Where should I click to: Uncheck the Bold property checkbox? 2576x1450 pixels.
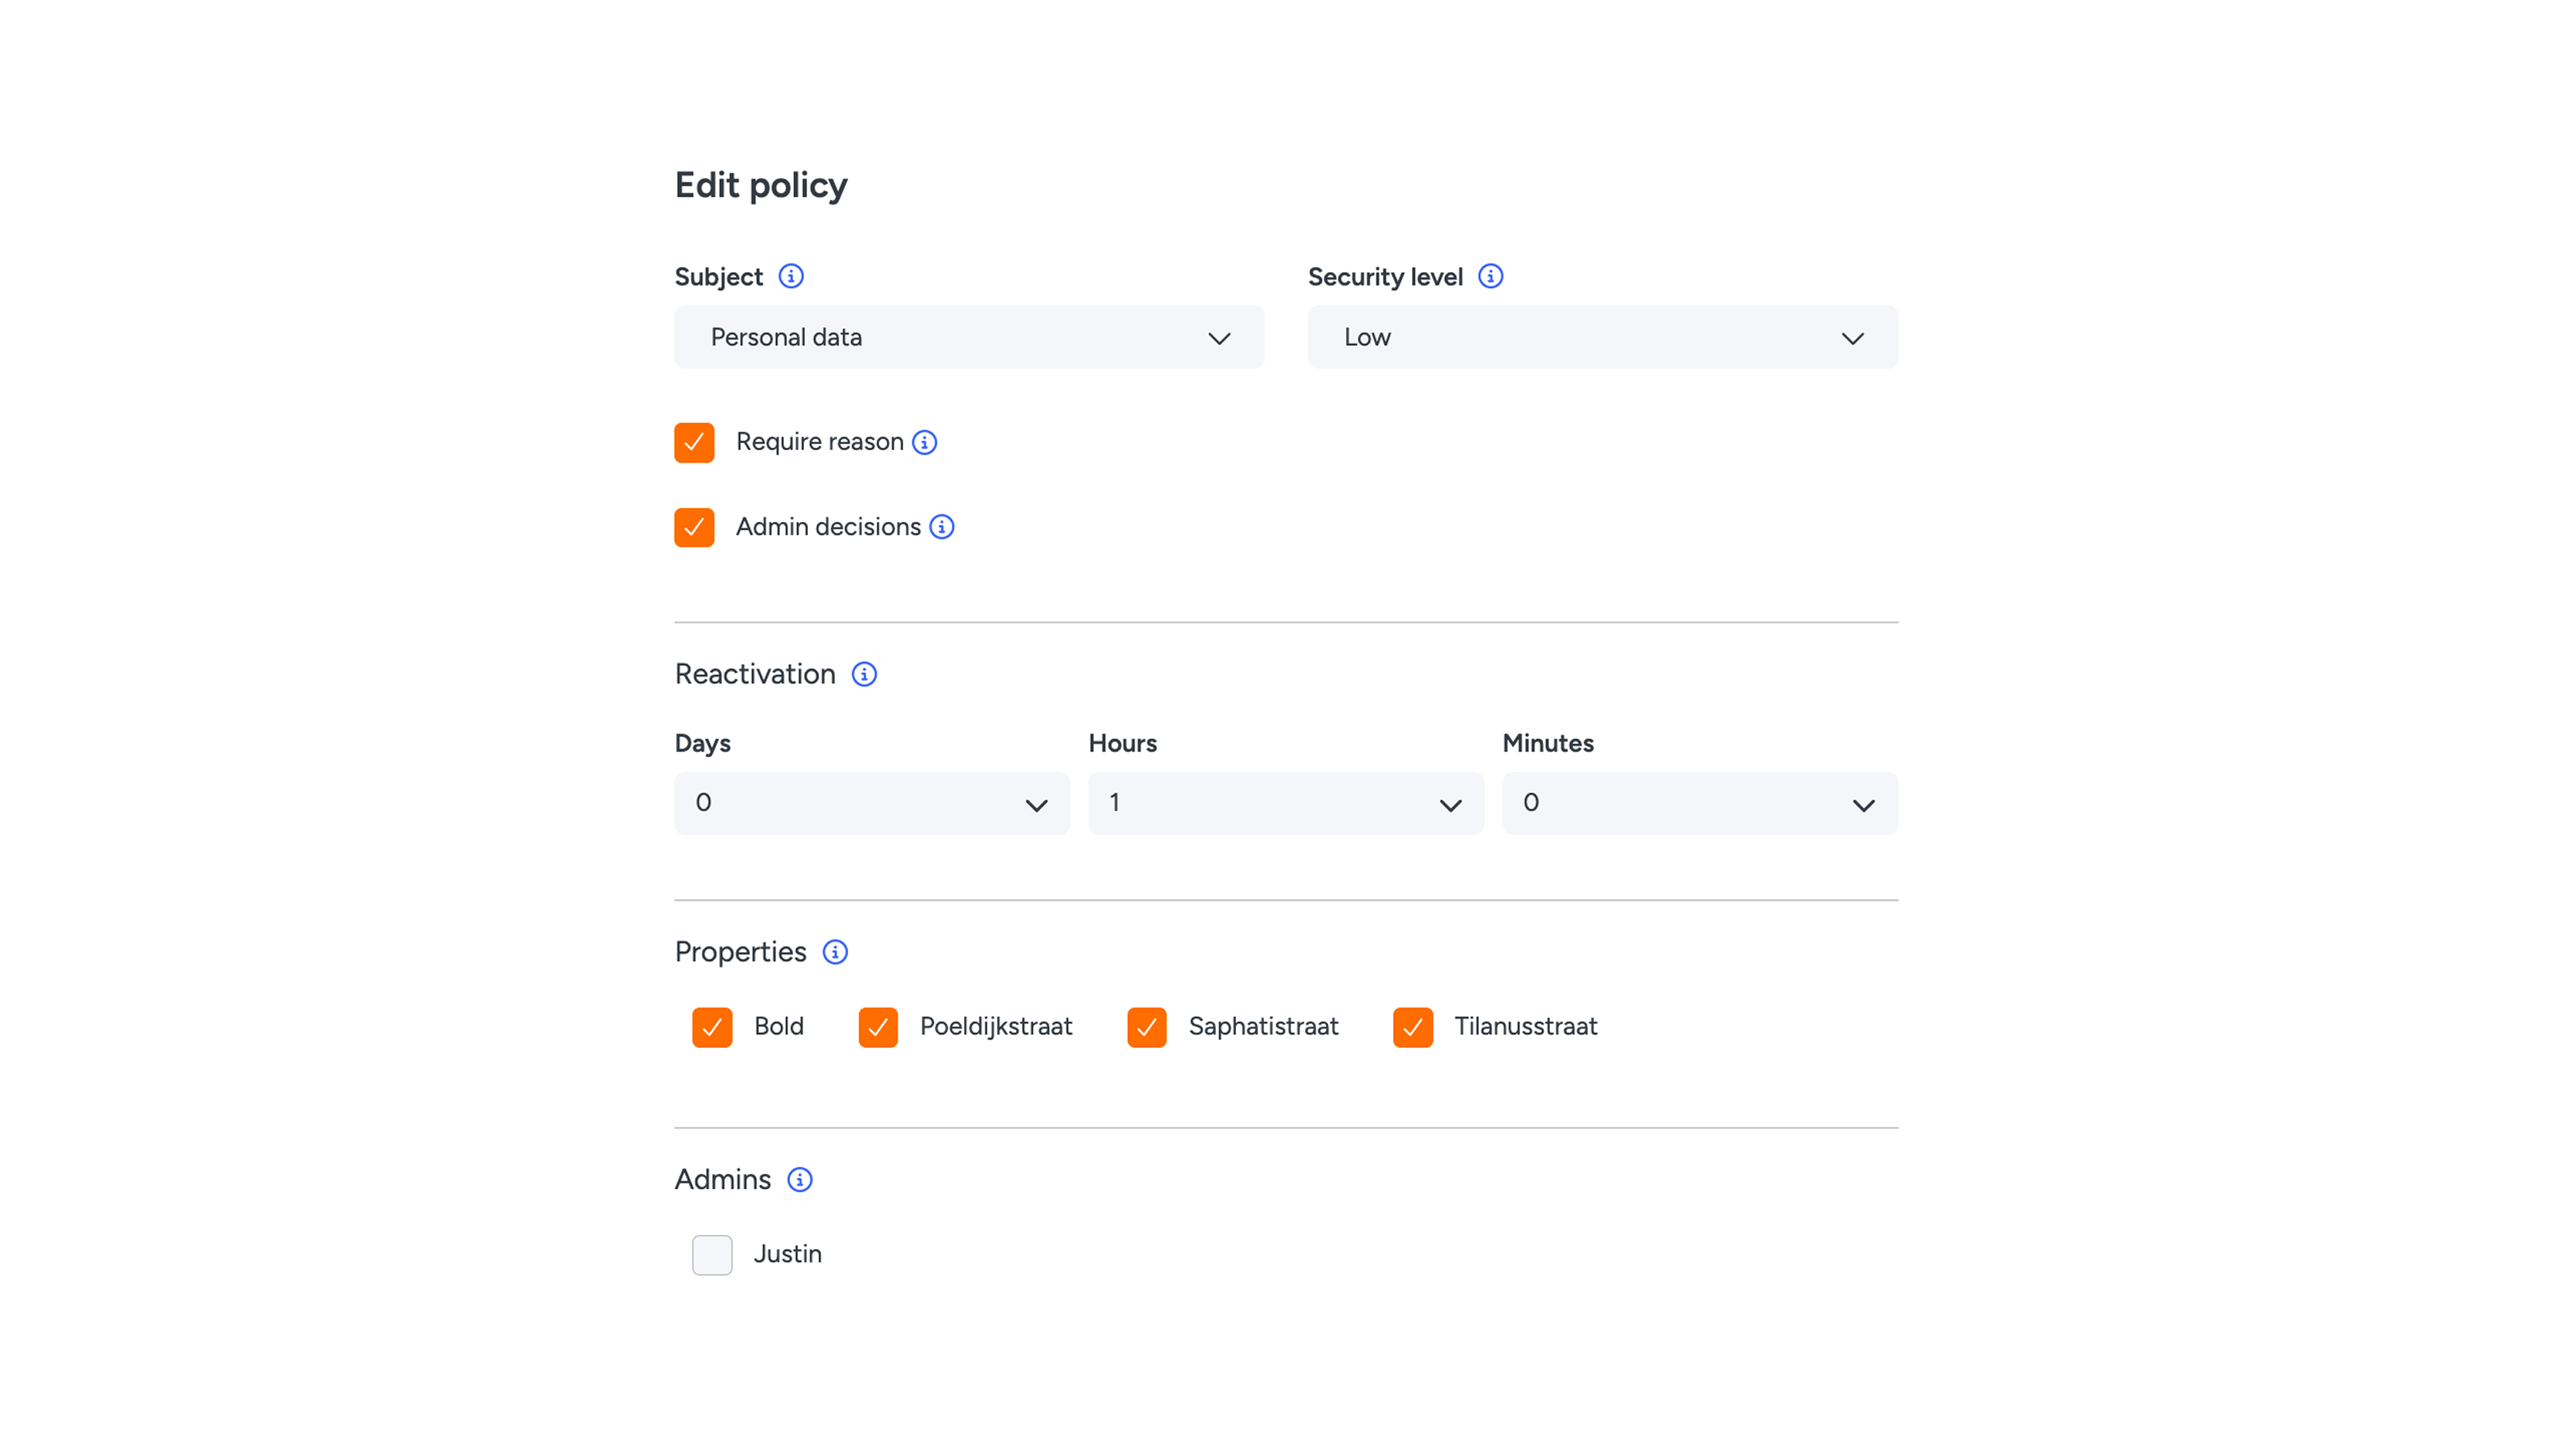(712, 1027)
